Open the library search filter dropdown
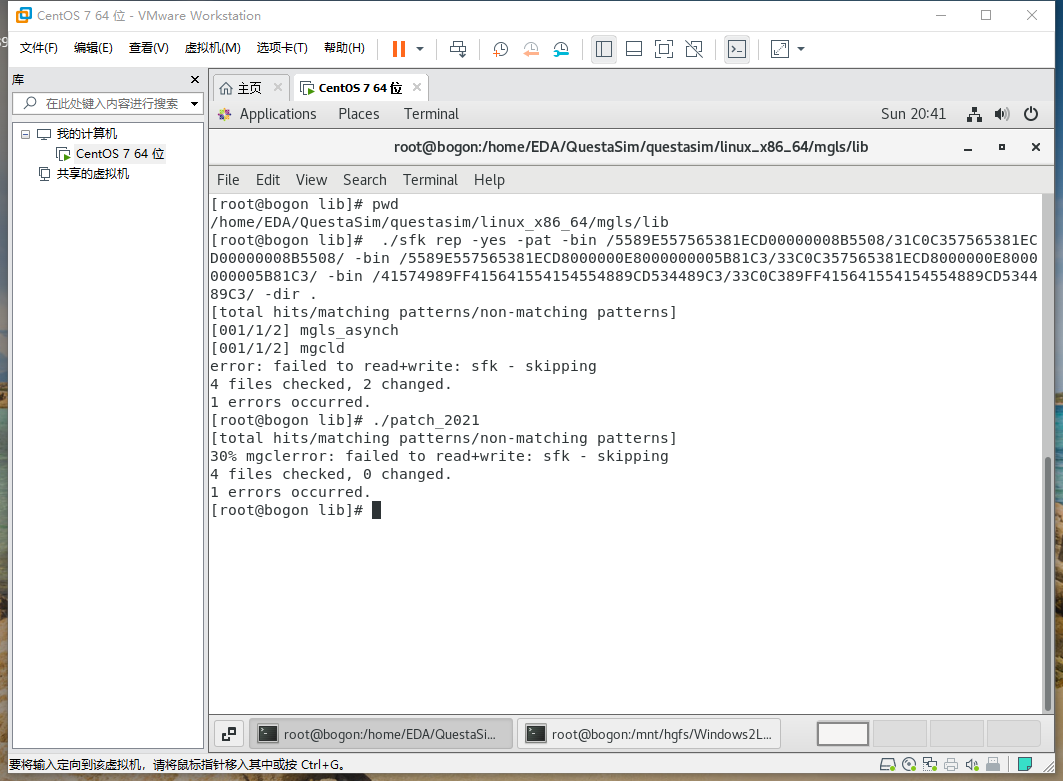The image size is (1063, 781). pyautogui.click(x=195, y=104)
